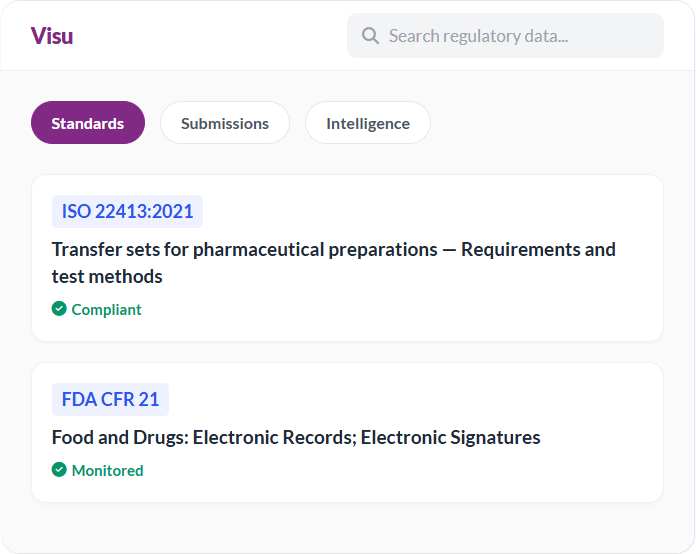Screen dimensions: 696x554
Task: Click the green Compliant checkmark icon
Action: coord(59,309)
